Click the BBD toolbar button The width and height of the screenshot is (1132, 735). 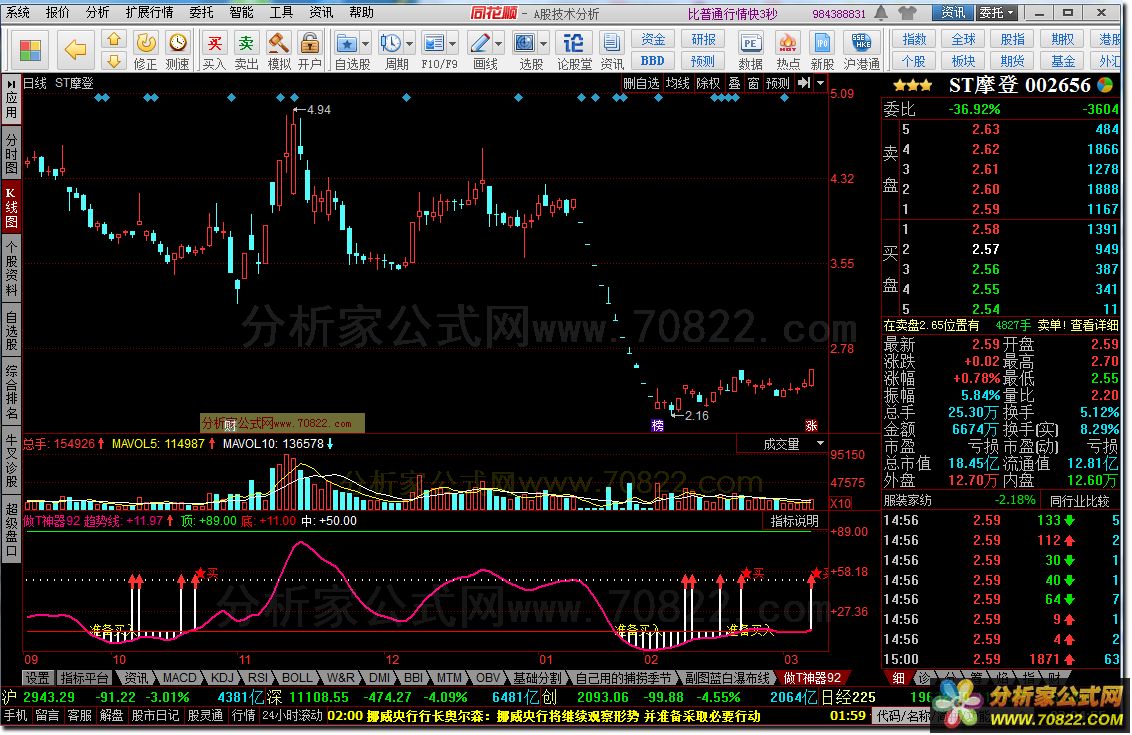653,61
